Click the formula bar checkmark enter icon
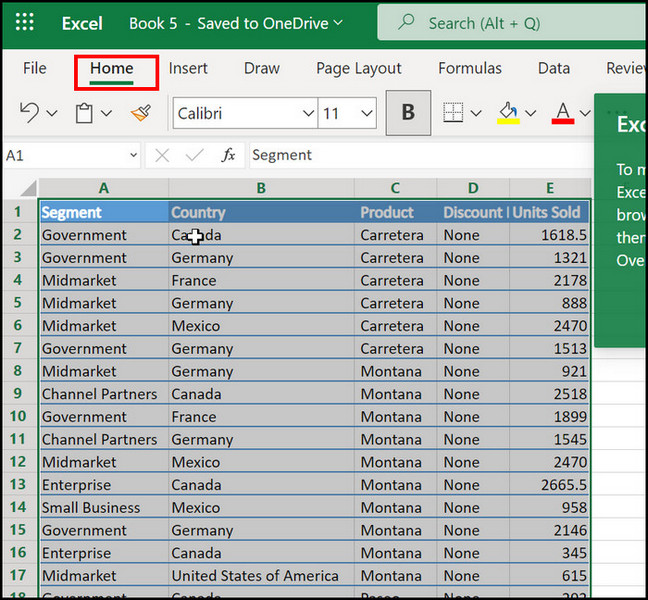The width and height of the screenshot is (648, 600). click(194, 156)
